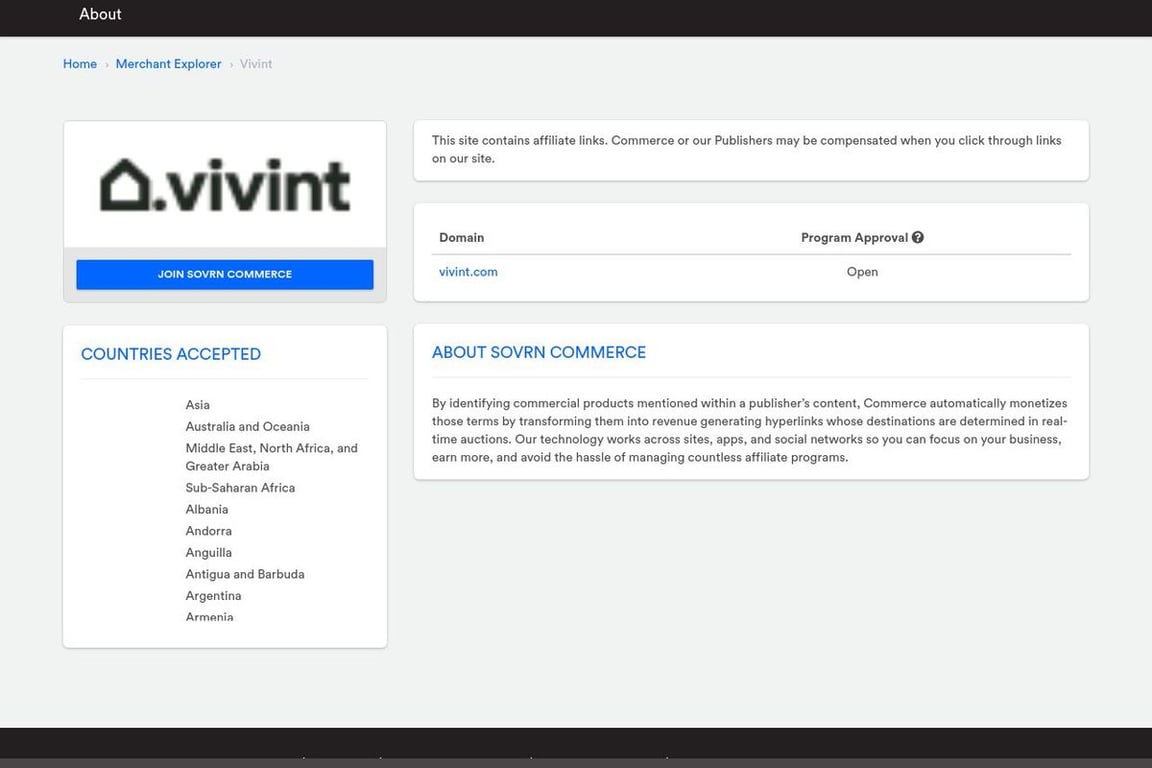Click JOIN SOVRN COMMERCE button
The height and width of the screenshot is (768, 1152).
pos(225,274)
